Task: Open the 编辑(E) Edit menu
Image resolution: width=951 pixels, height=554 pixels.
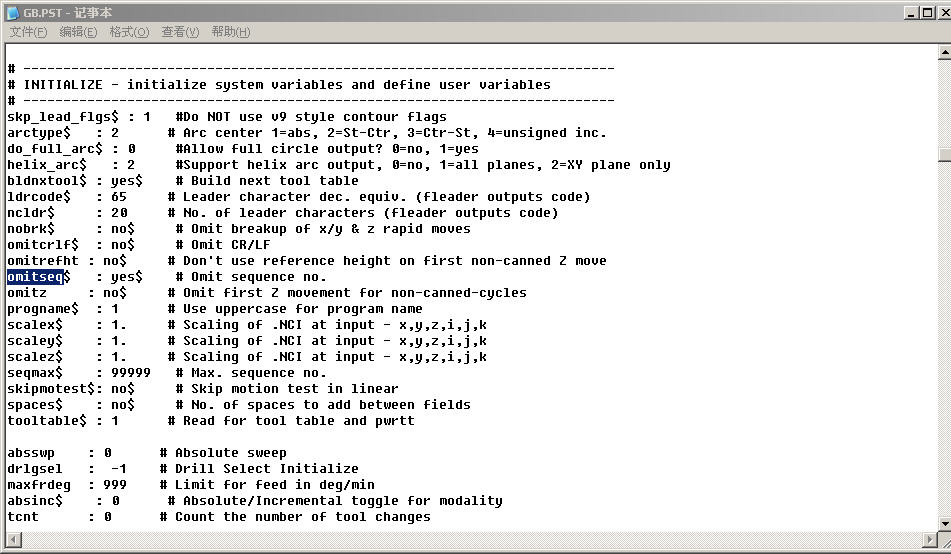Action: point(78,32)
